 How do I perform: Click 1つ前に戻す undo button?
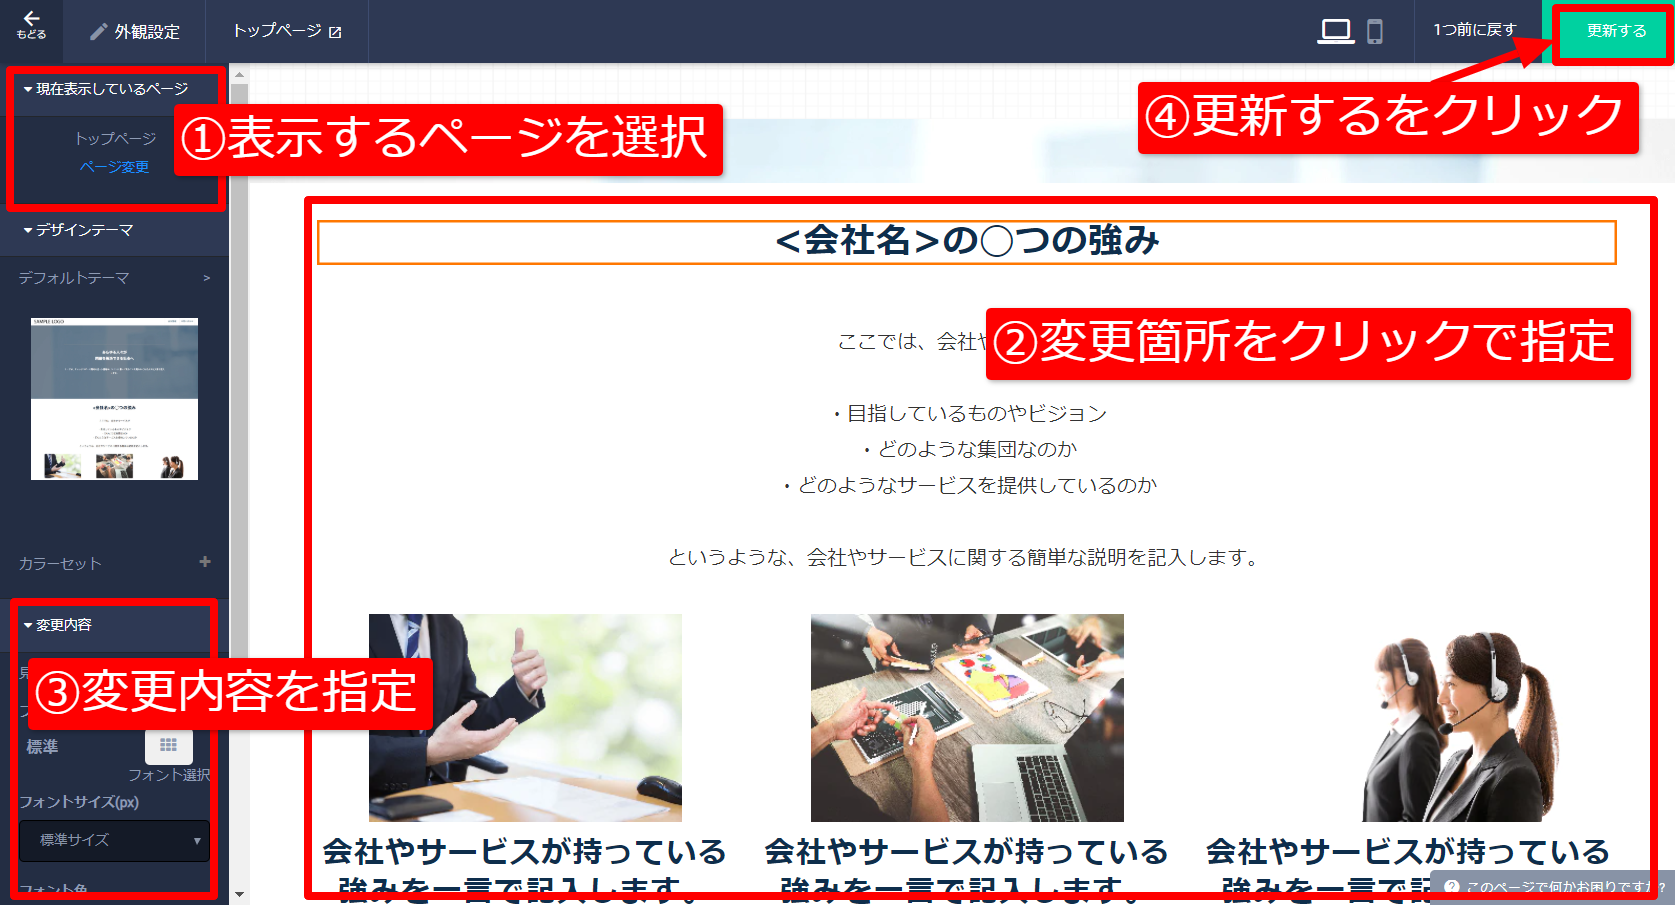point(1475,30)
